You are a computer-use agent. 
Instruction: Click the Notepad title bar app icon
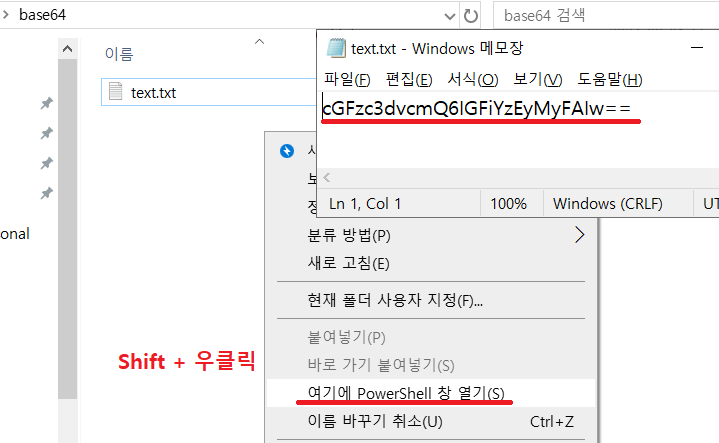pos(334,48)
